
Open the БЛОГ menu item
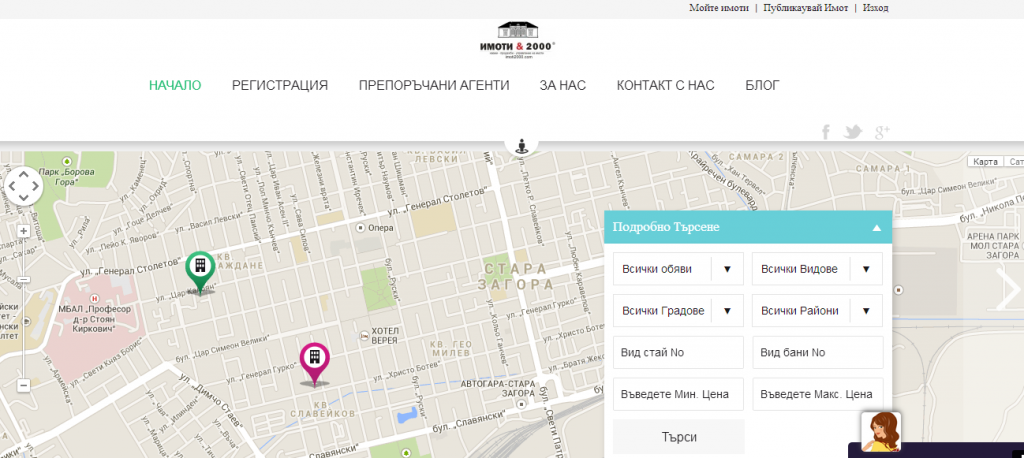pyautogui.click(x=763, y=86)
